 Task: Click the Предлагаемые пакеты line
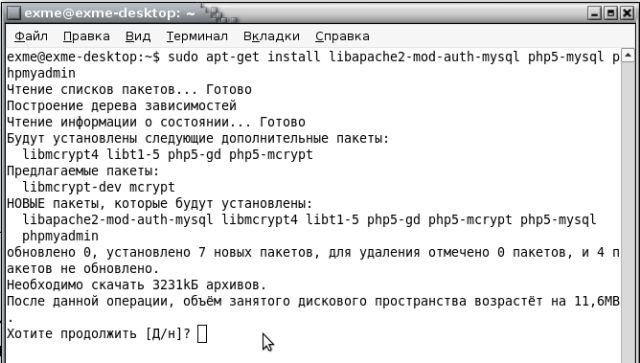83,171
